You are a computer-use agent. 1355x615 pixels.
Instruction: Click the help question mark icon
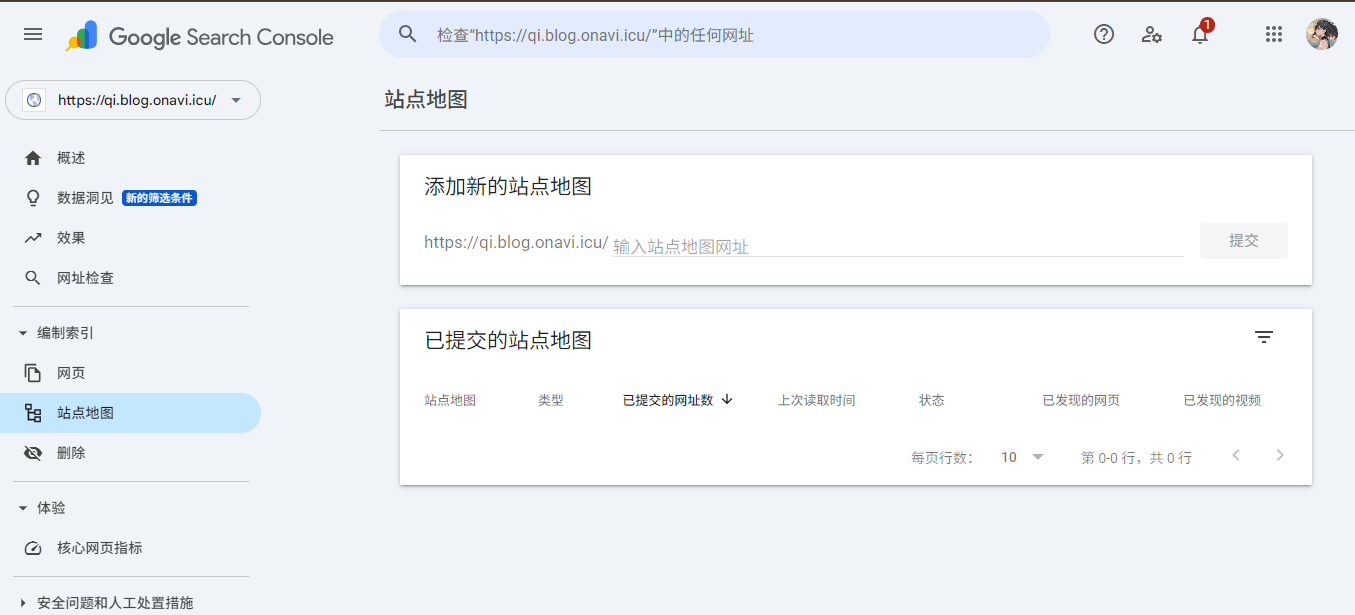point(1104,35)
